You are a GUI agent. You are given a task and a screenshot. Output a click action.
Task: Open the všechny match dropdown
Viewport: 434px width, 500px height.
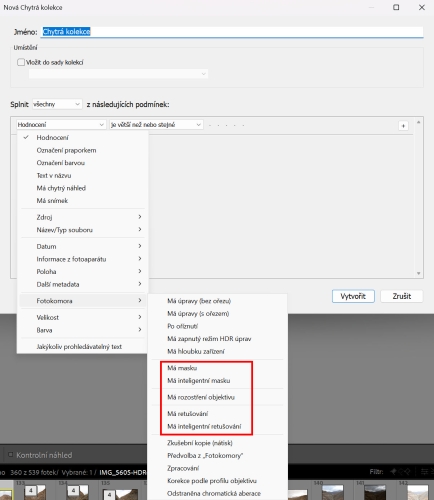point(57,104)
